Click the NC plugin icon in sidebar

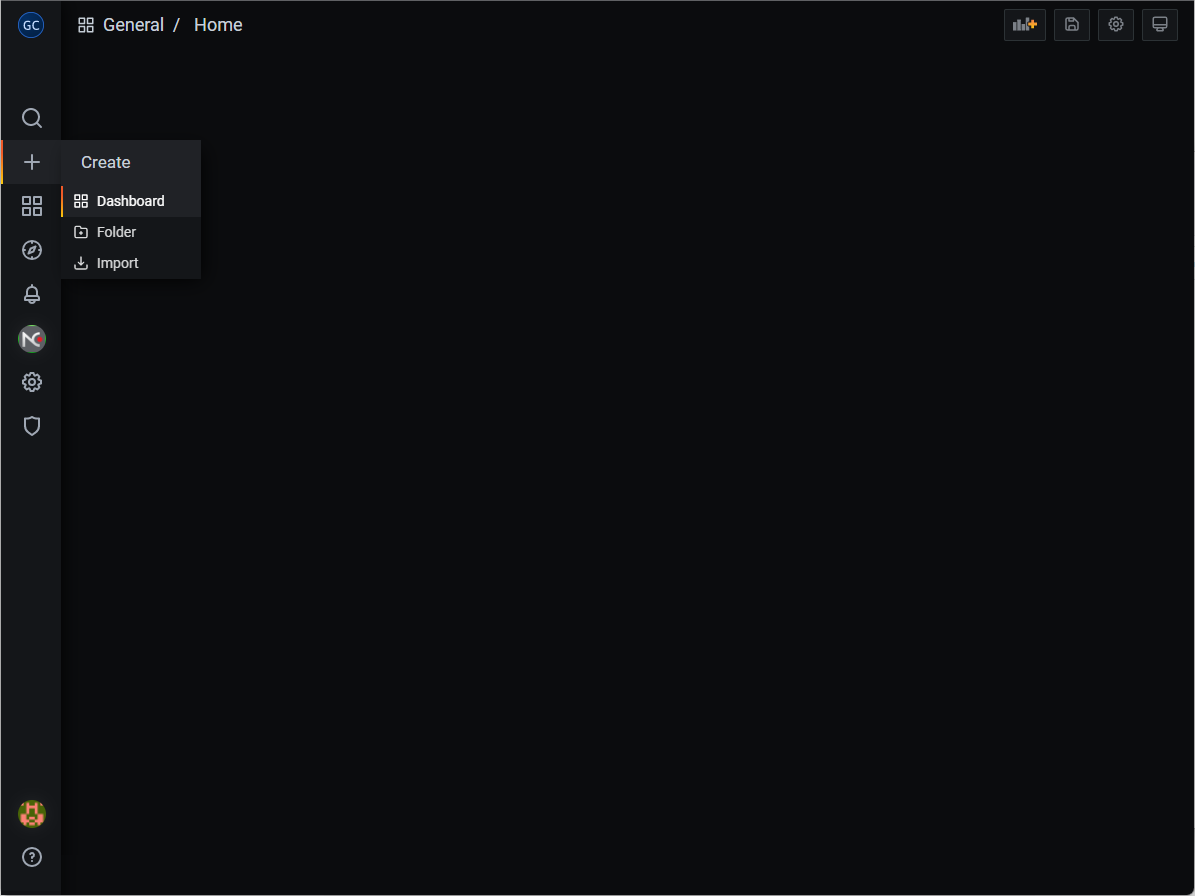[31, 338]
